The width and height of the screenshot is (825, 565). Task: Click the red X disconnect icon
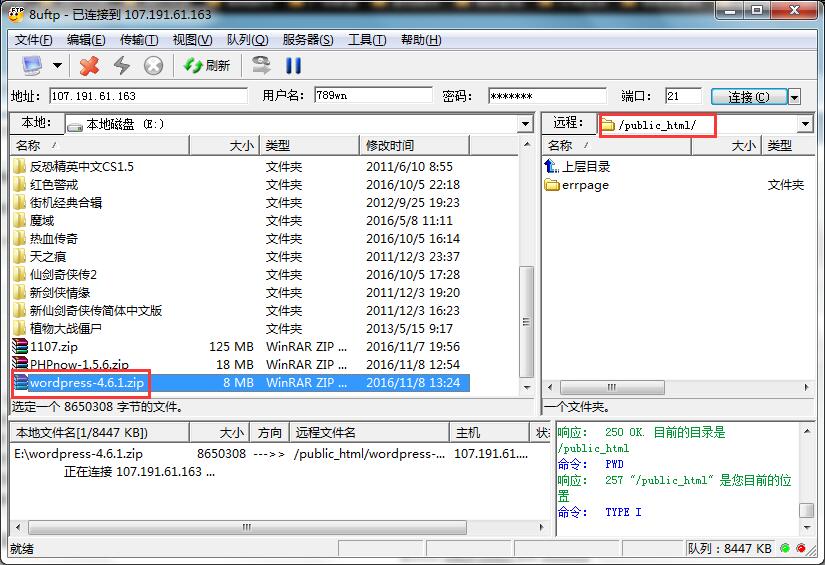(90, 66)
